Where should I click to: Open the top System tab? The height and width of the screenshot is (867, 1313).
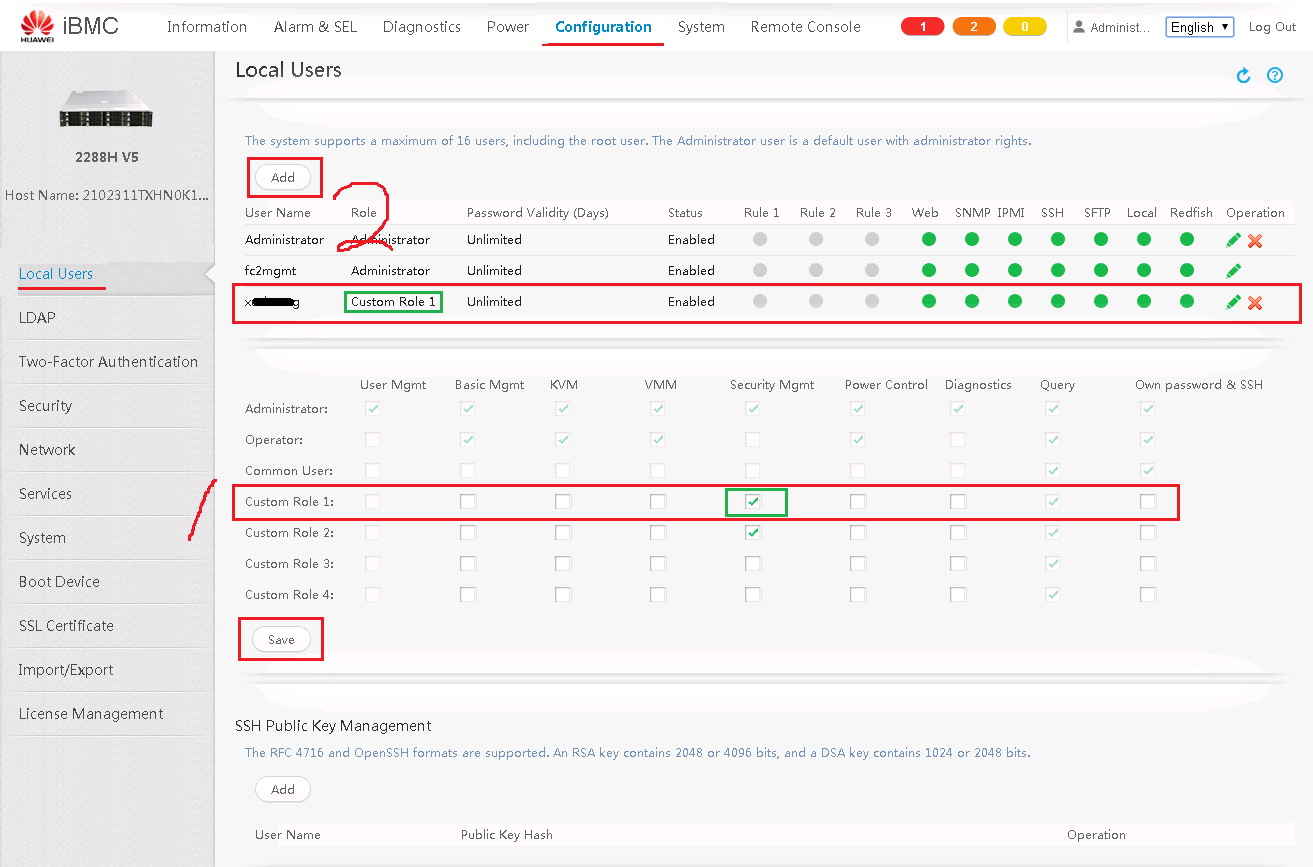[701, 27]
